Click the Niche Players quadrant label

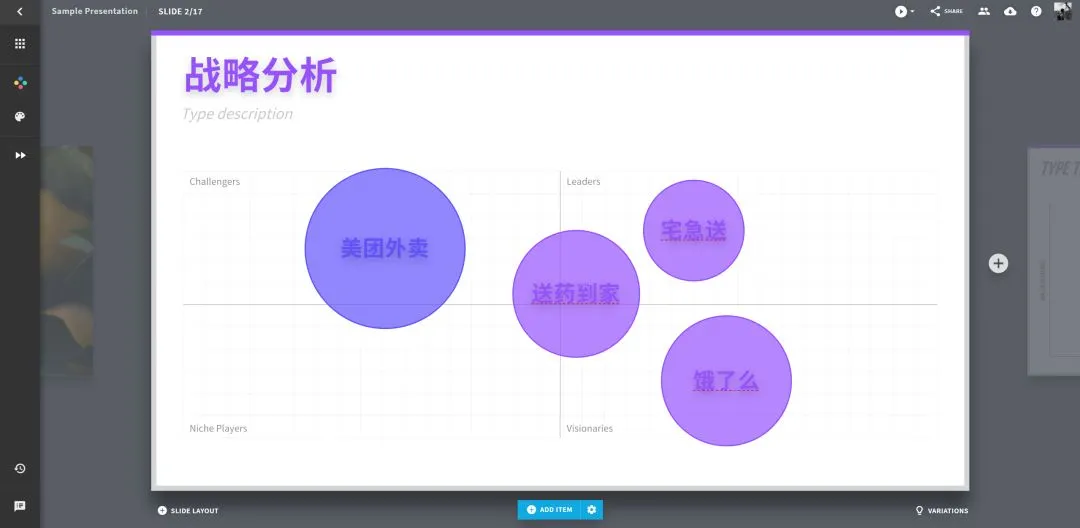218,428
